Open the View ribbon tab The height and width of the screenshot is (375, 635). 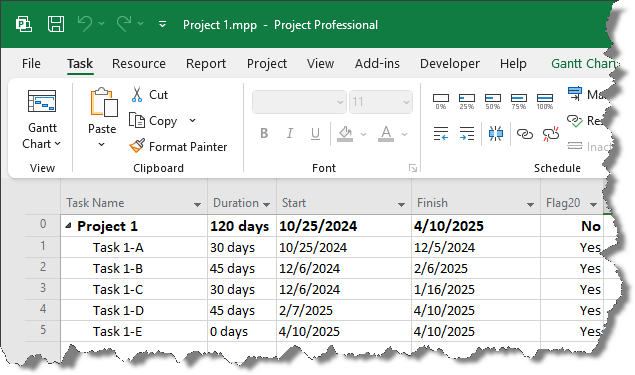pyautogui.click(x=320, y=64)
